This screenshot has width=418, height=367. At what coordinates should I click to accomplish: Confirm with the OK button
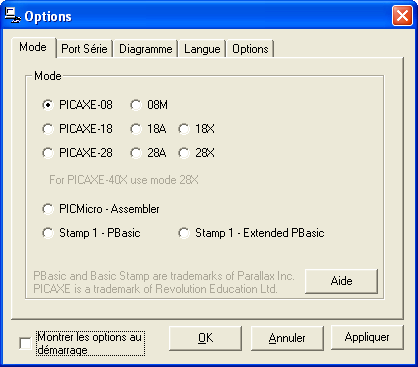coord(205,338)
